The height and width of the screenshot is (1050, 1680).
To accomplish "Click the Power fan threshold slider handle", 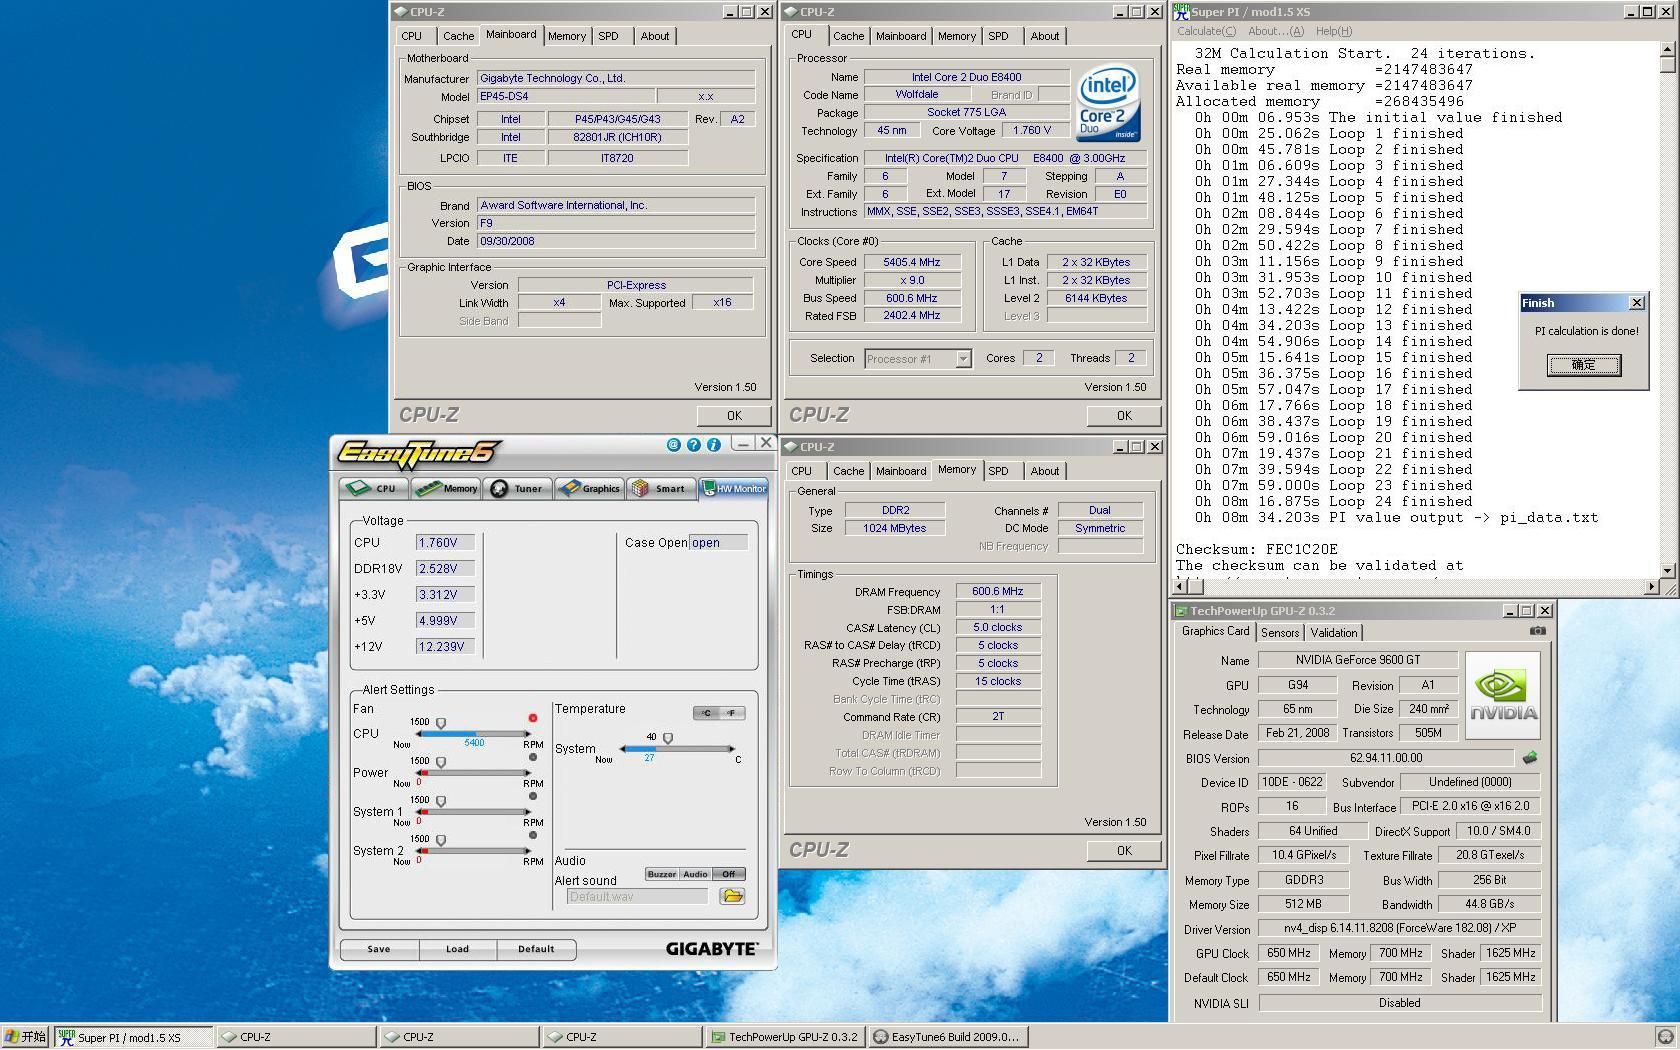I will click(441, 762).
